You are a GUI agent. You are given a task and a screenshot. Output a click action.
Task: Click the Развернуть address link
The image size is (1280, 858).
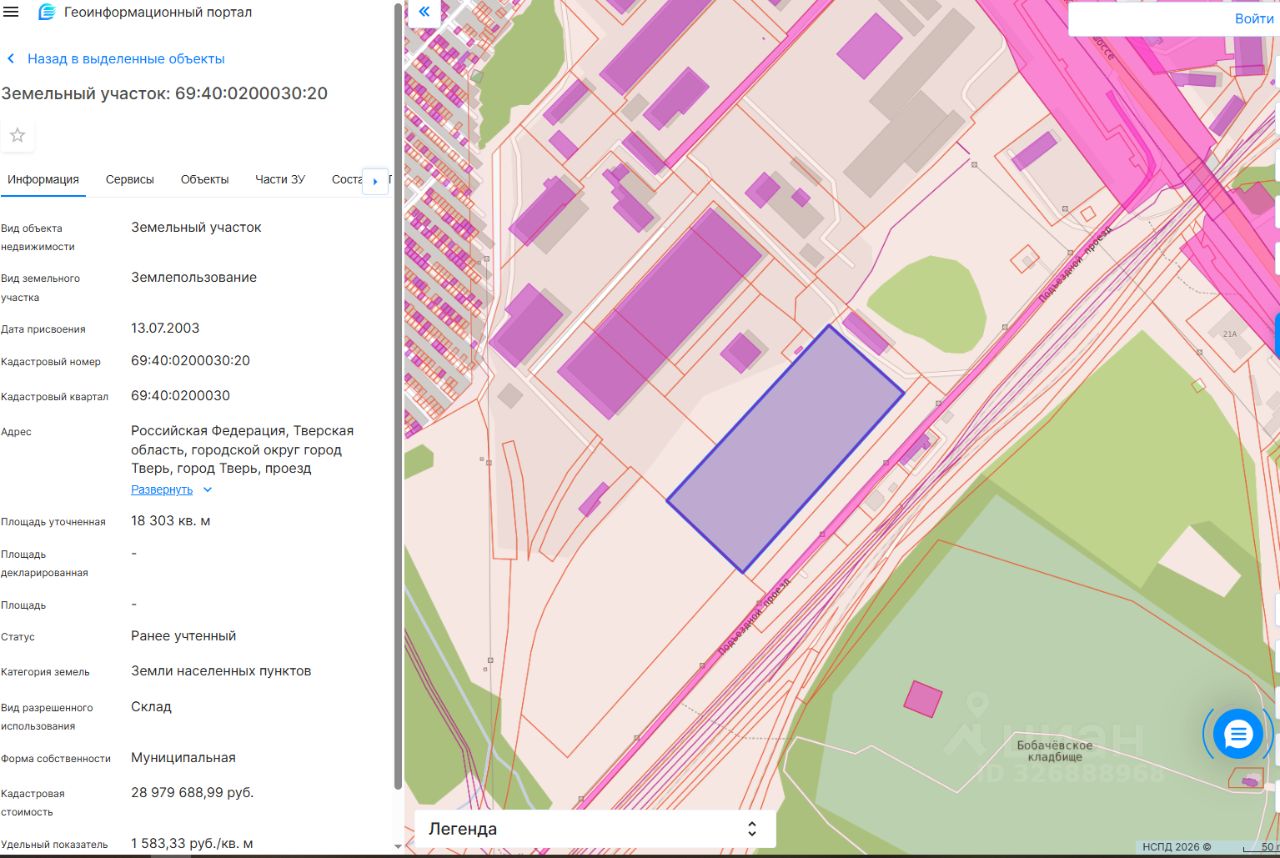click(162, 490)
